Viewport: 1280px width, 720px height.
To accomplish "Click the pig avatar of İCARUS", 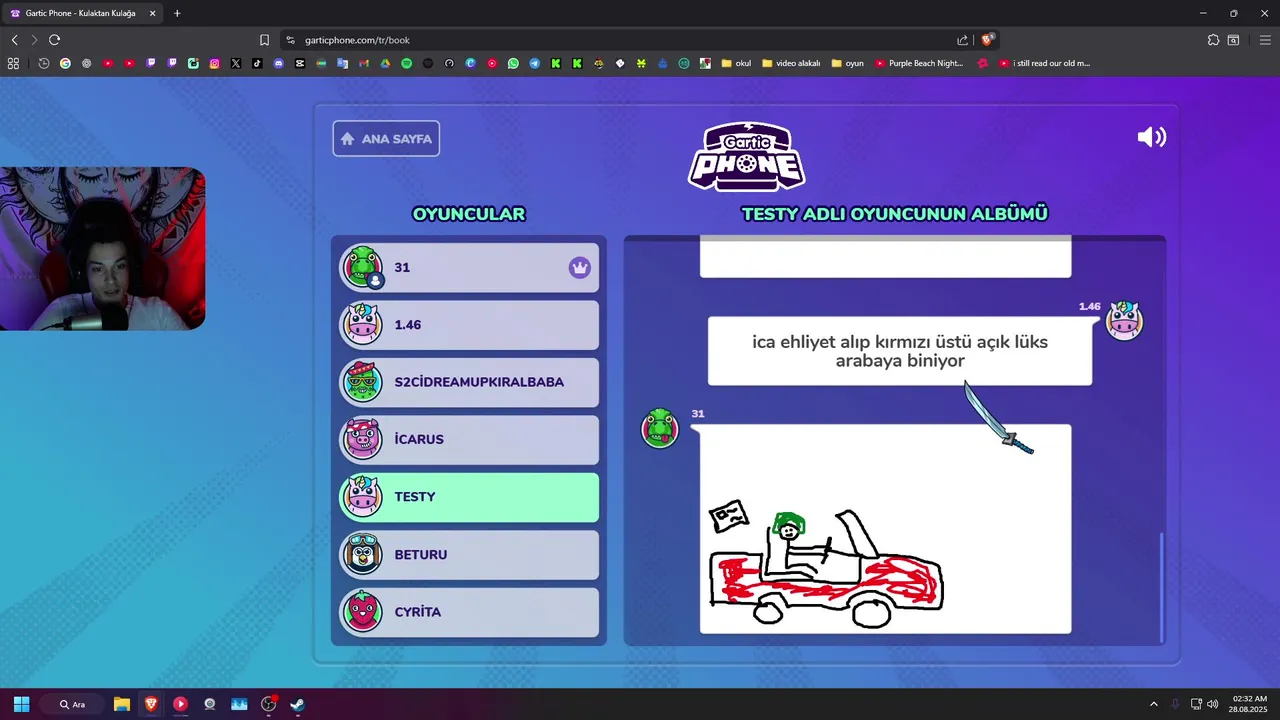I will coord(362,439).
